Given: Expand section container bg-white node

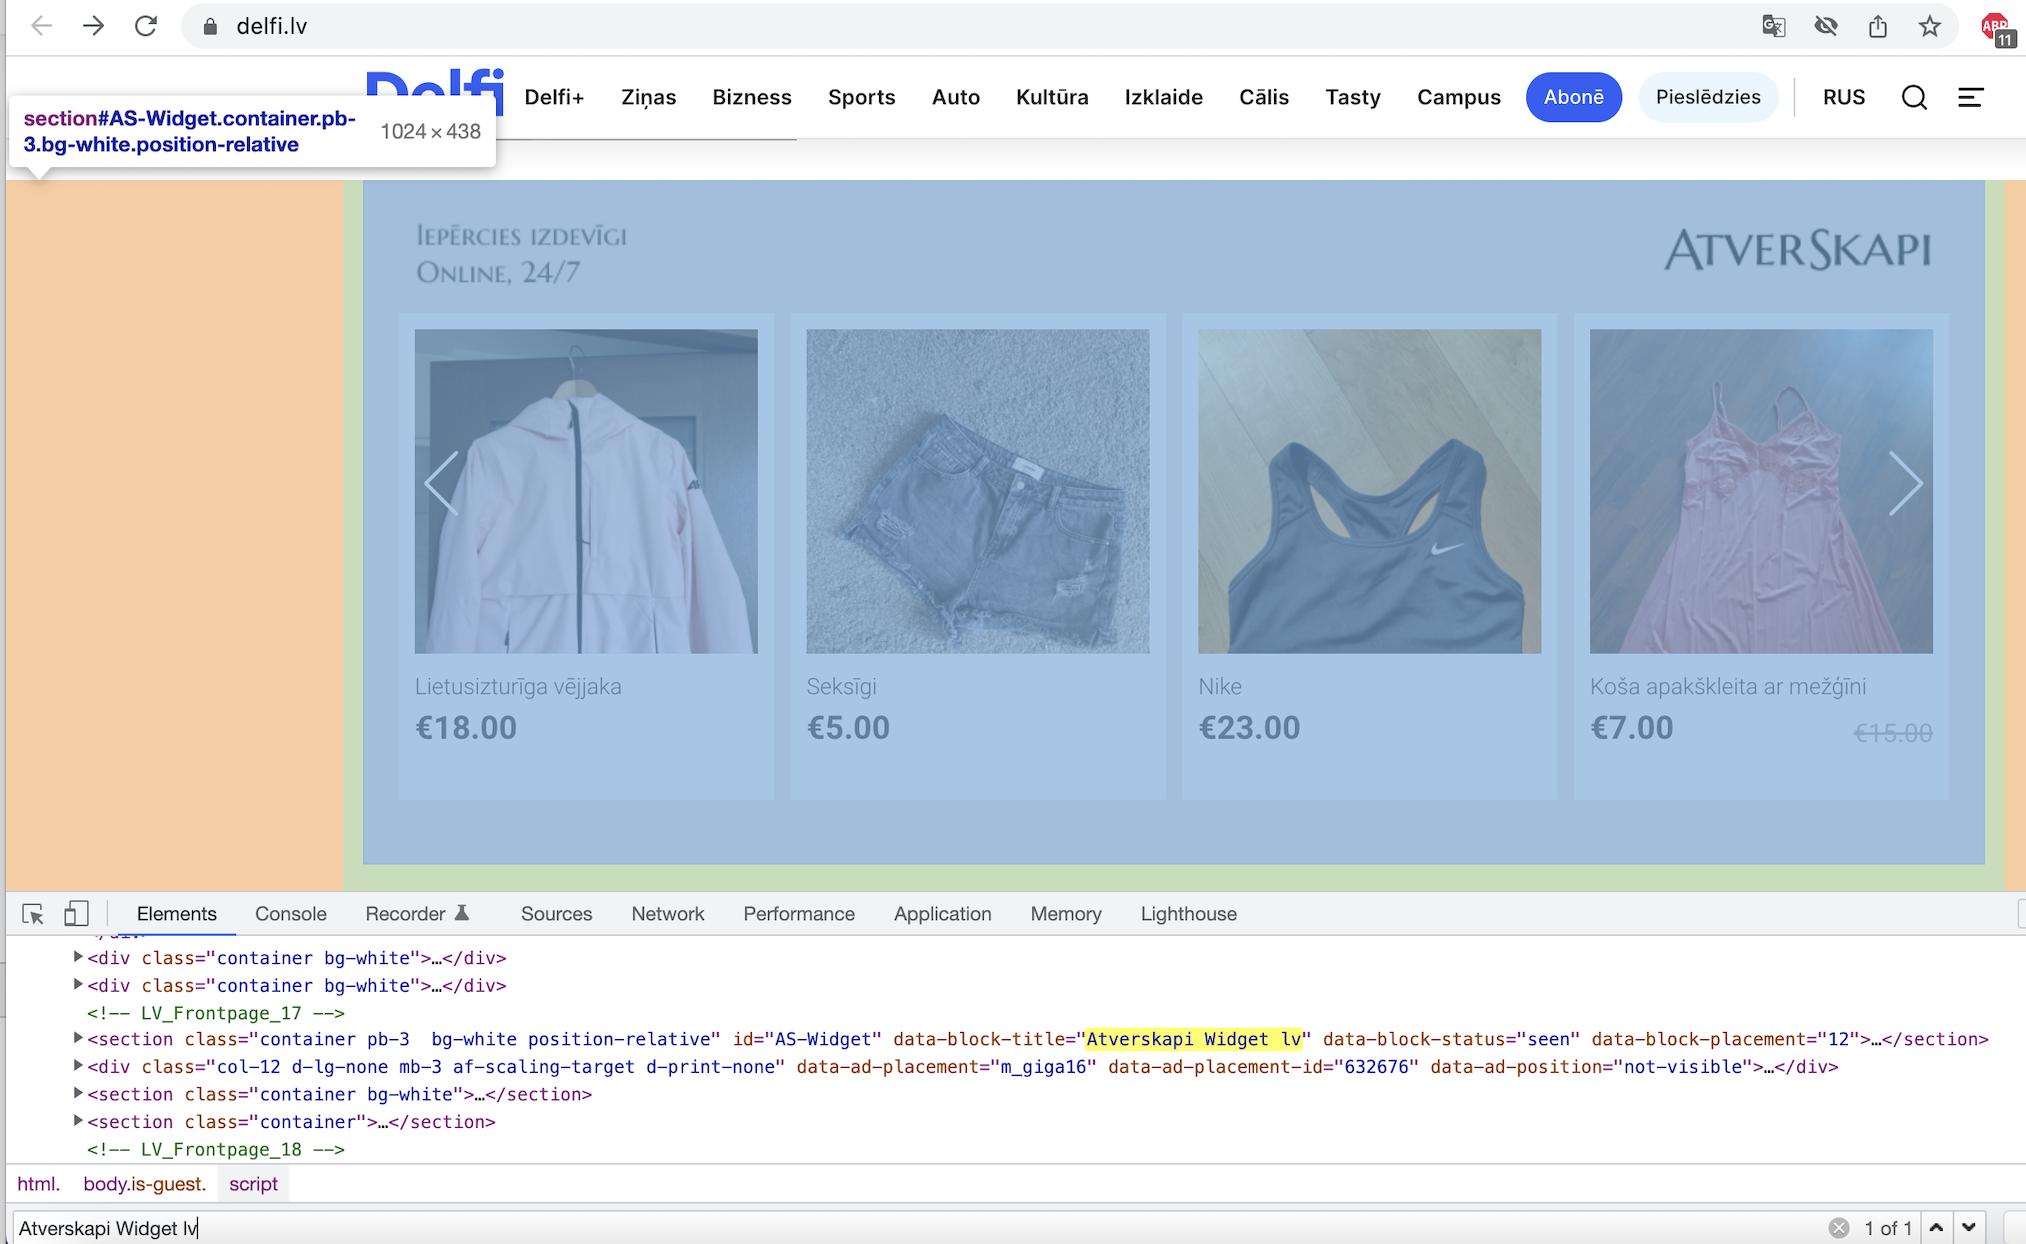Looking at the screenshot, I should click(78, 1094).
